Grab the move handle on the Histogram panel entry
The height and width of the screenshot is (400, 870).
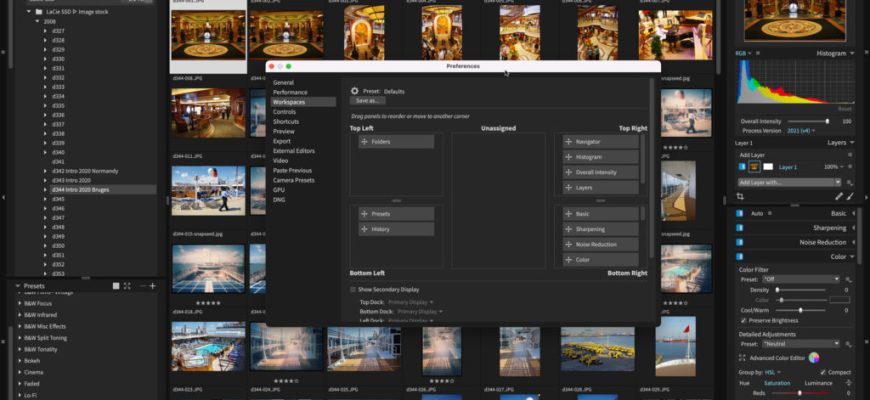(x=569, y=157)
